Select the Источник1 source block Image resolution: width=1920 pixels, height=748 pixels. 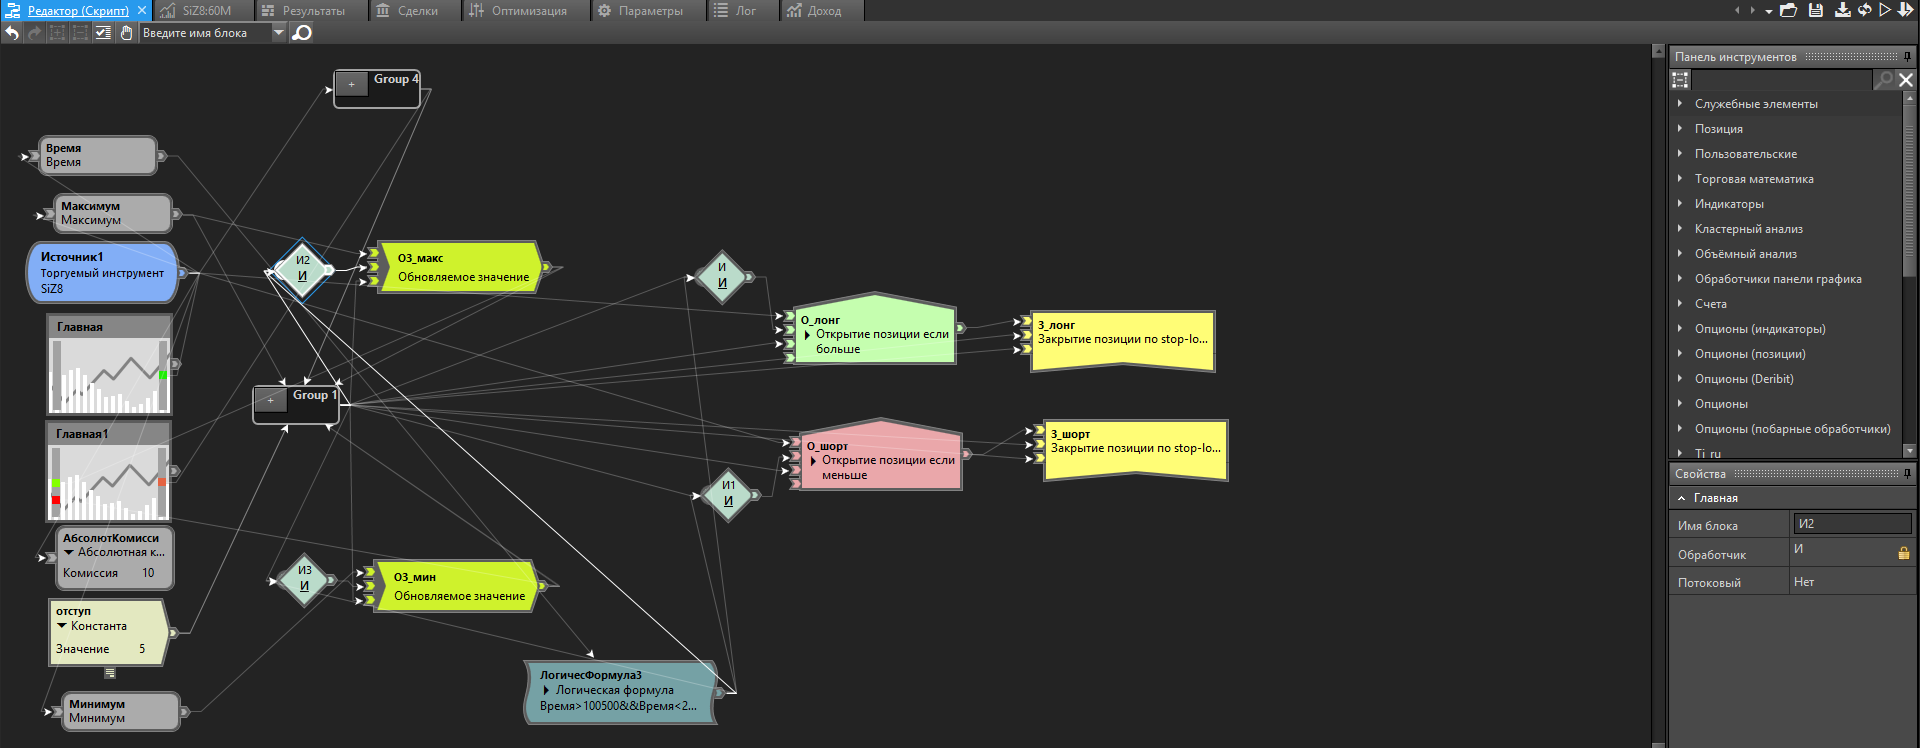pyautogui.click(x=102, y=272)
